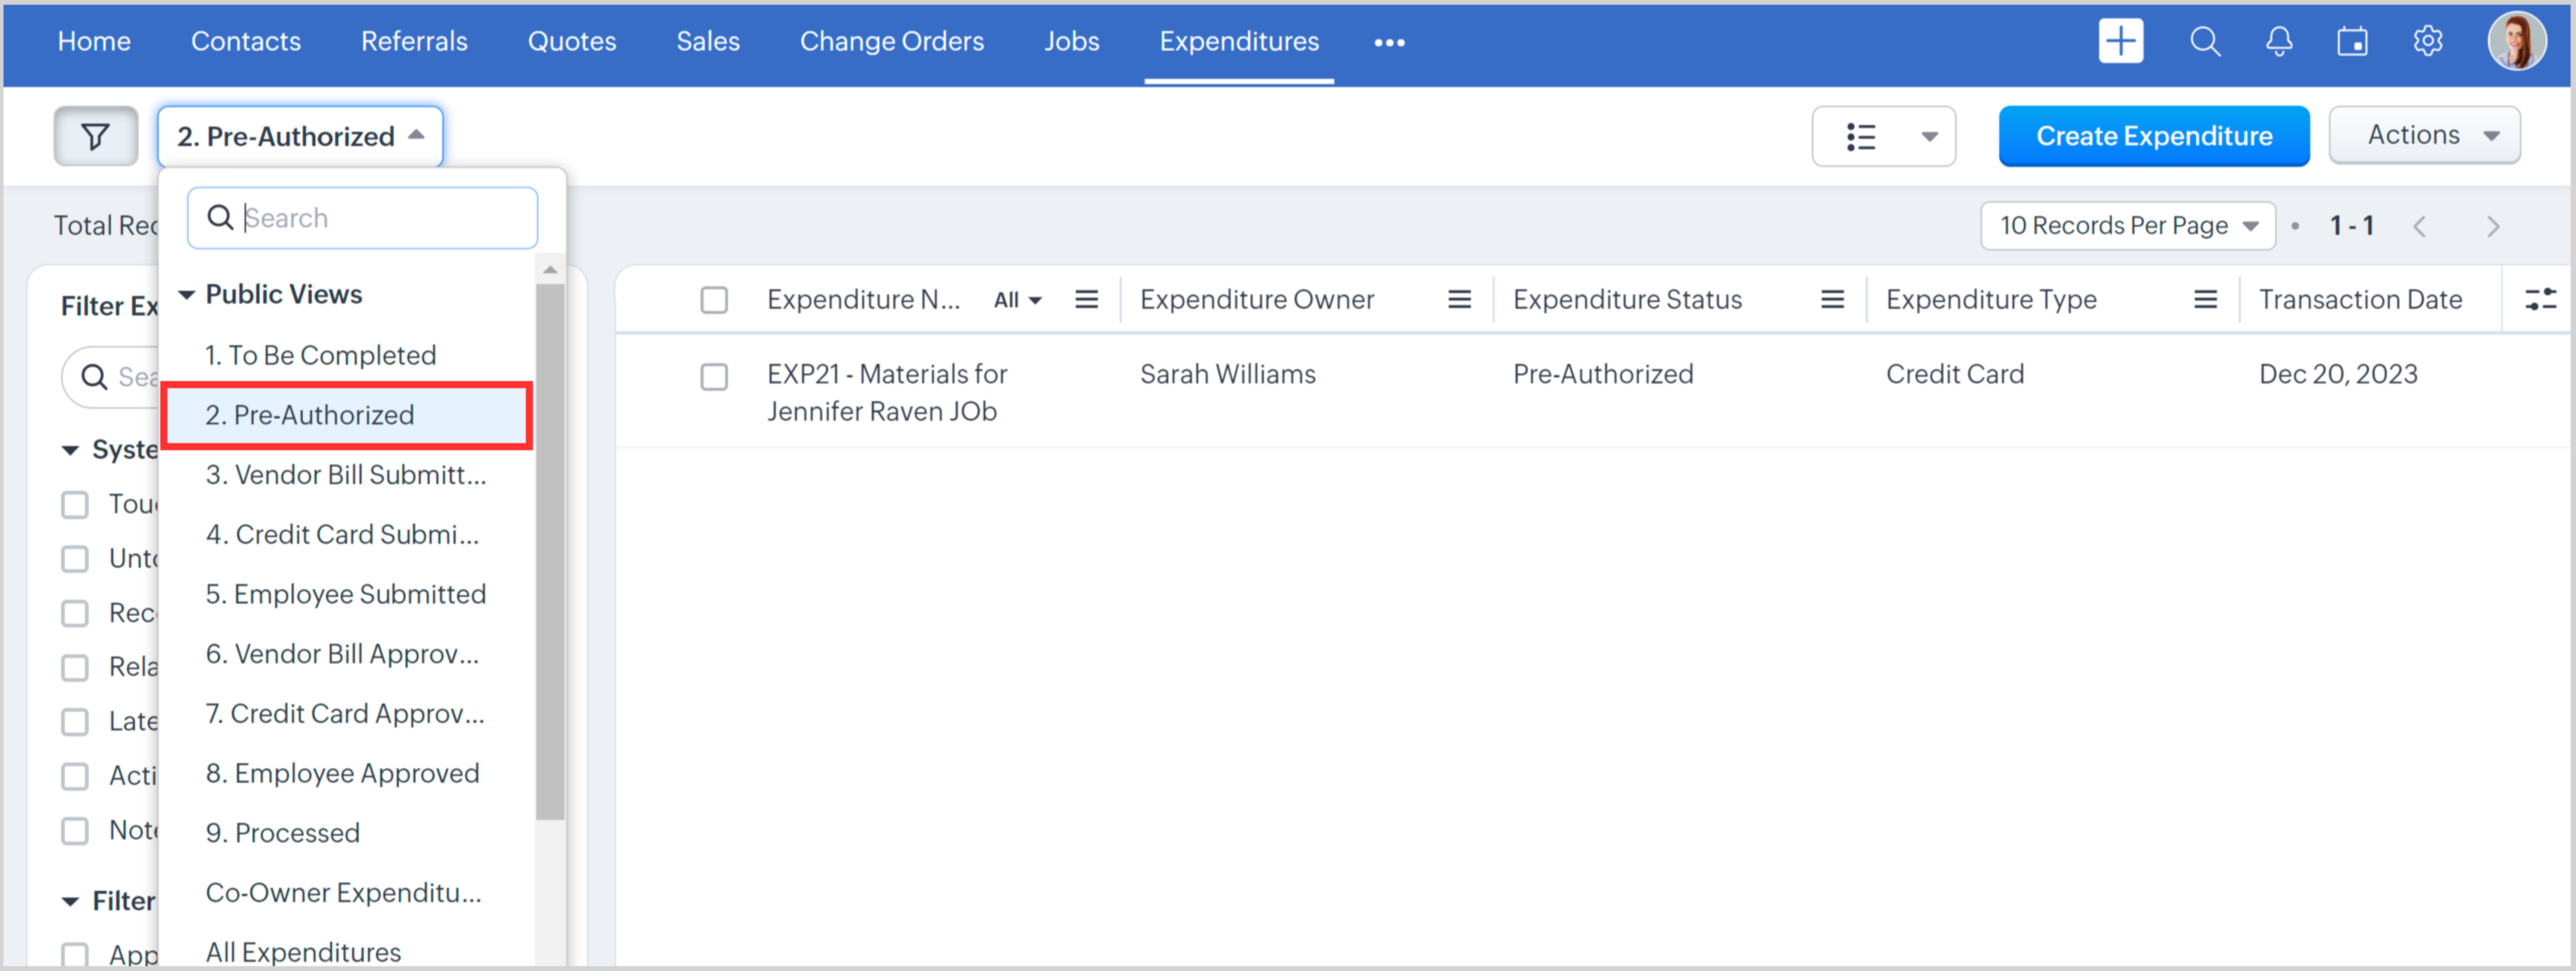Select the EXP21 row checkbox
Image resolution: width=2576 pixels, height=971 pixels.
pos(714,377)
